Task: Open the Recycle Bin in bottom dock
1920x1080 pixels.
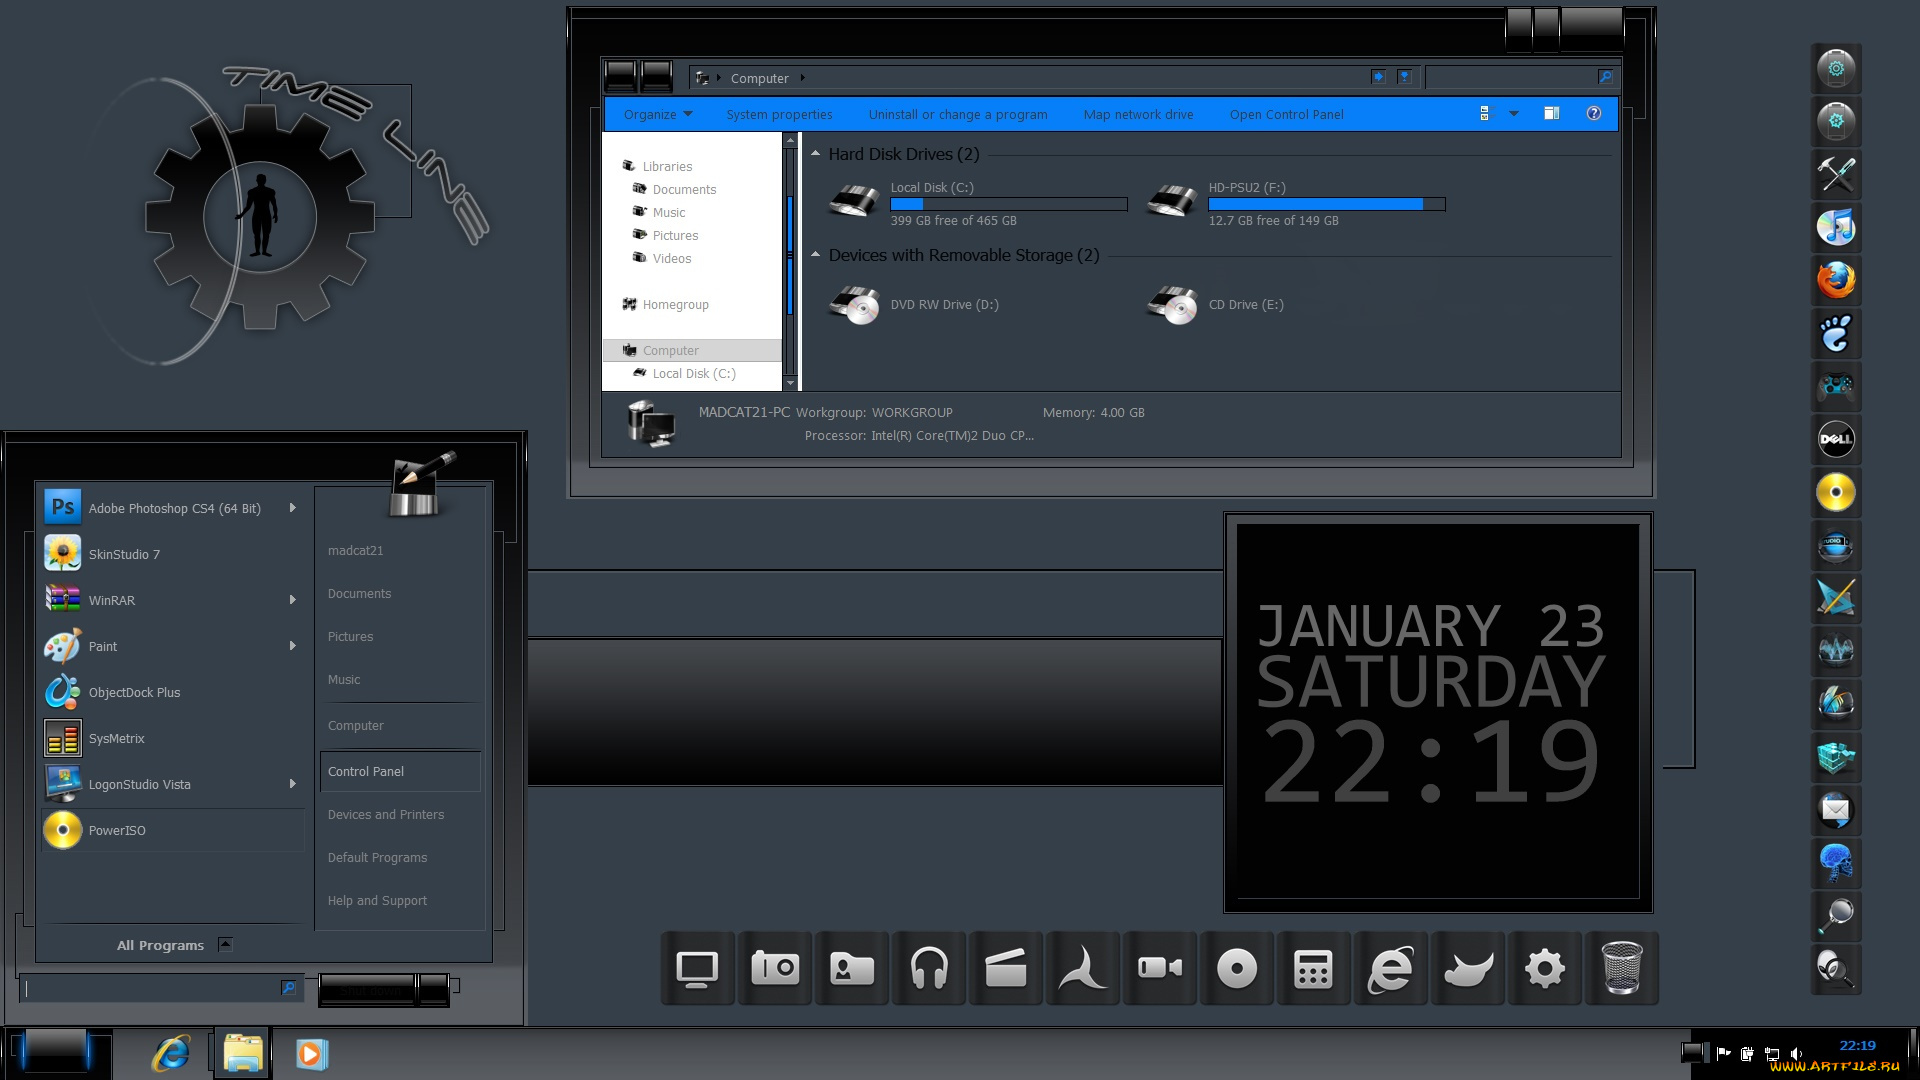Action: [1621, 968]
